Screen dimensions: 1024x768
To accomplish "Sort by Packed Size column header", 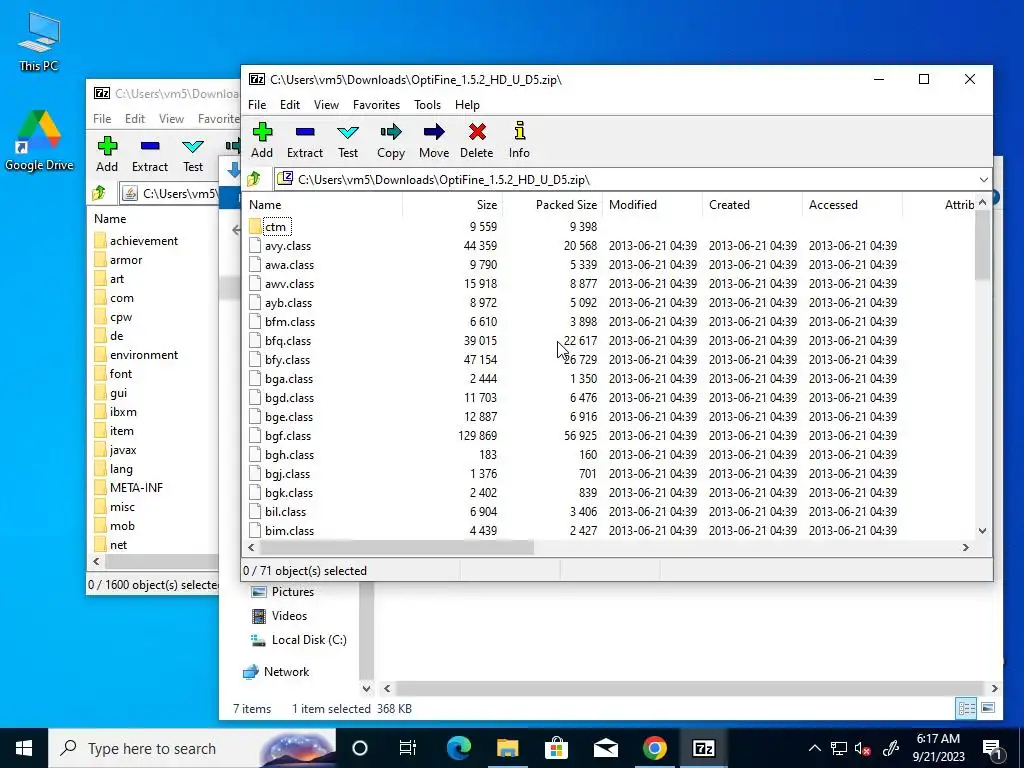I will (552, 204).
